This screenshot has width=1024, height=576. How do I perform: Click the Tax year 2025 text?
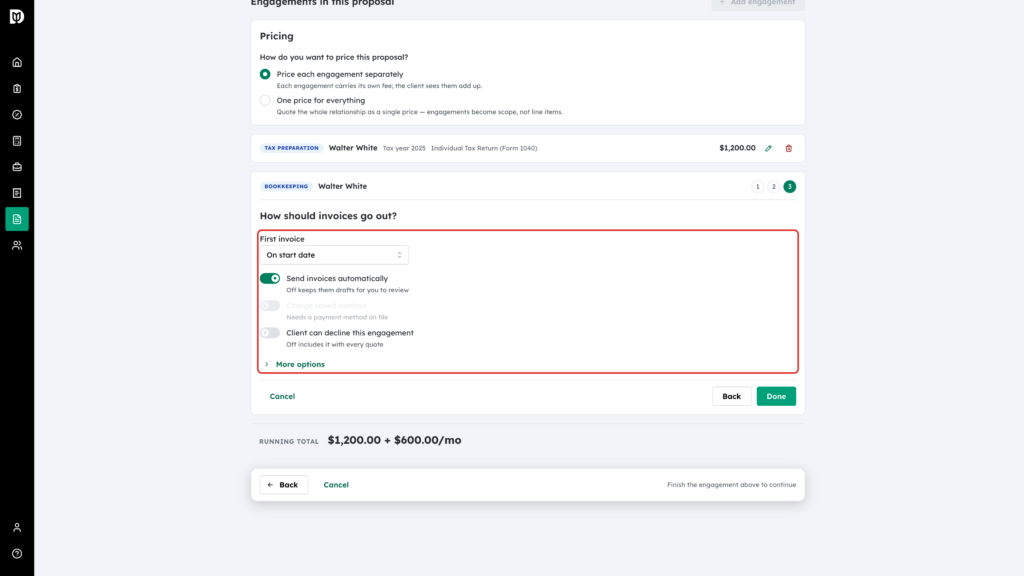coord(404,148)
